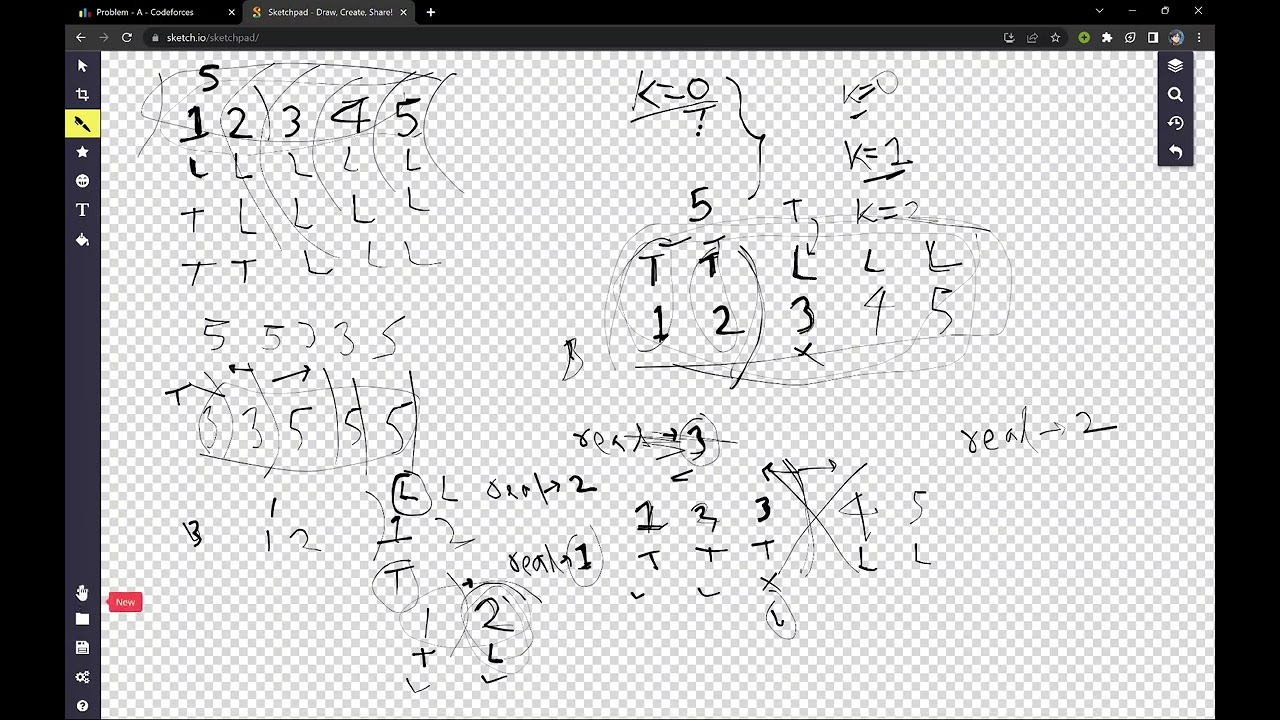Click the red New badge

tap(125, 602)
